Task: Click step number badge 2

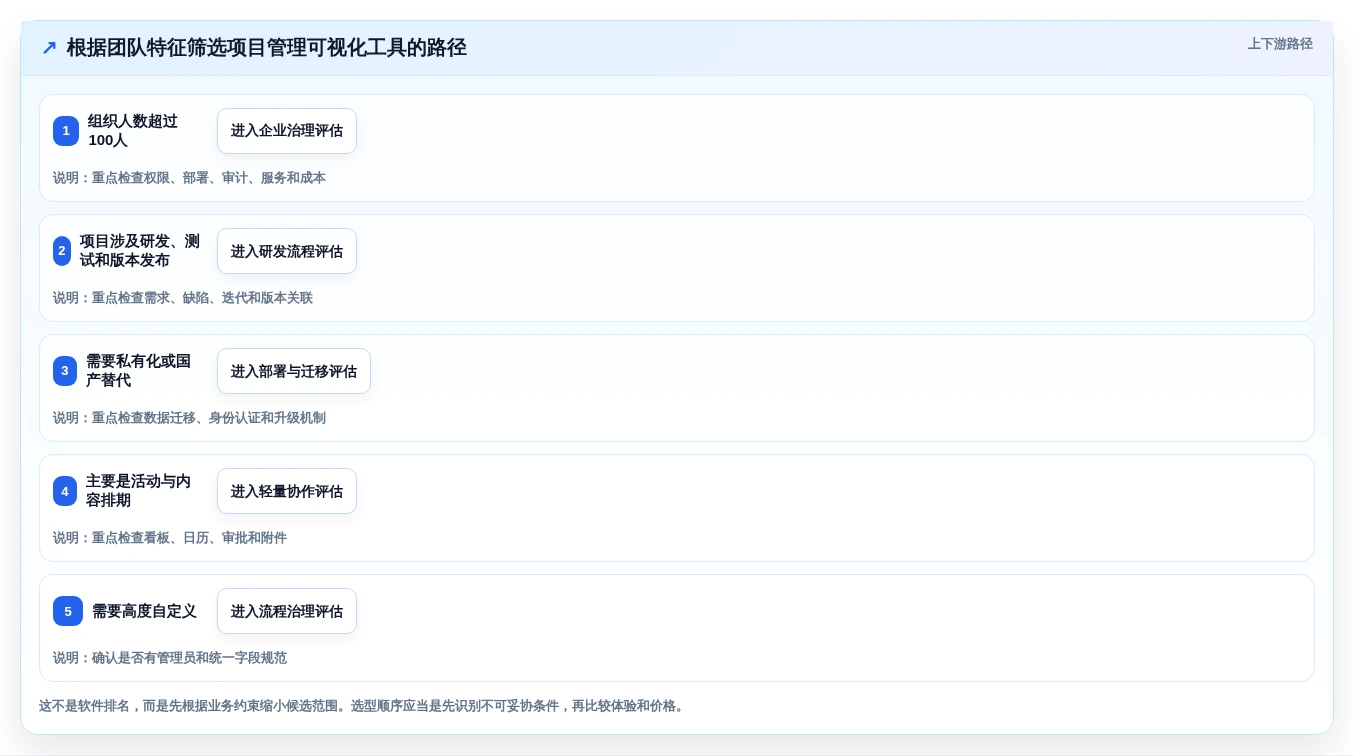Action: pos(62,251)
